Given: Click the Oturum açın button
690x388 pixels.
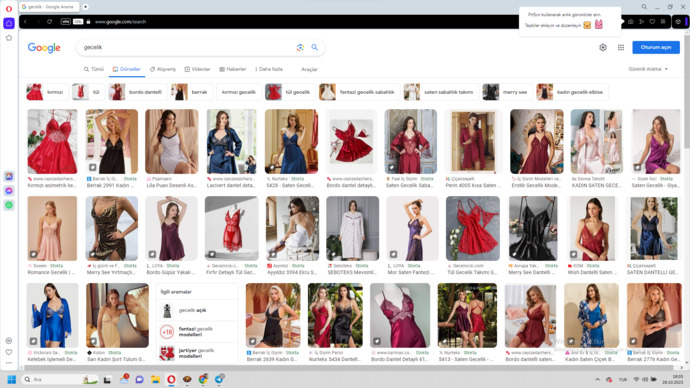Looking at the screenshot, I should (x=656, y=47).
